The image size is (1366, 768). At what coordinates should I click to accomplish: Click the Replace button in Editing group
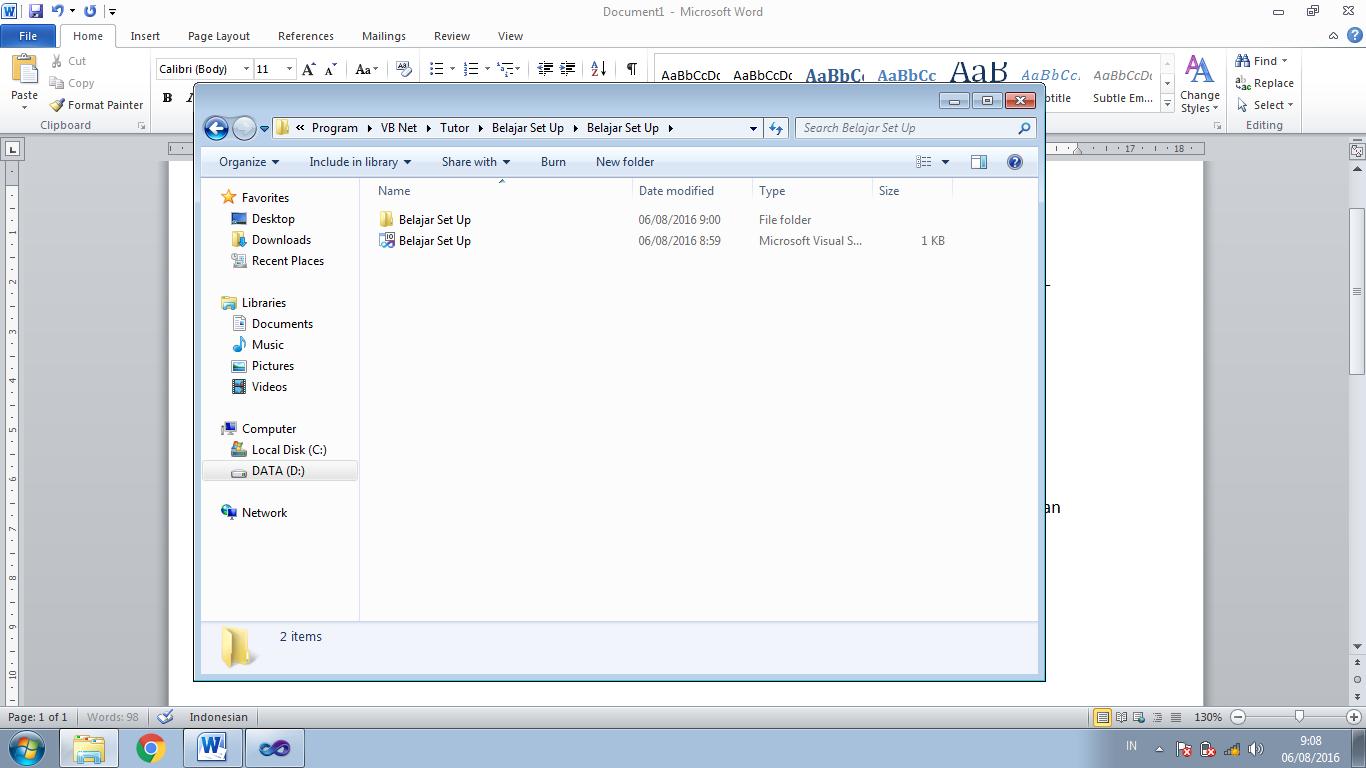[x=1264, y=83]
